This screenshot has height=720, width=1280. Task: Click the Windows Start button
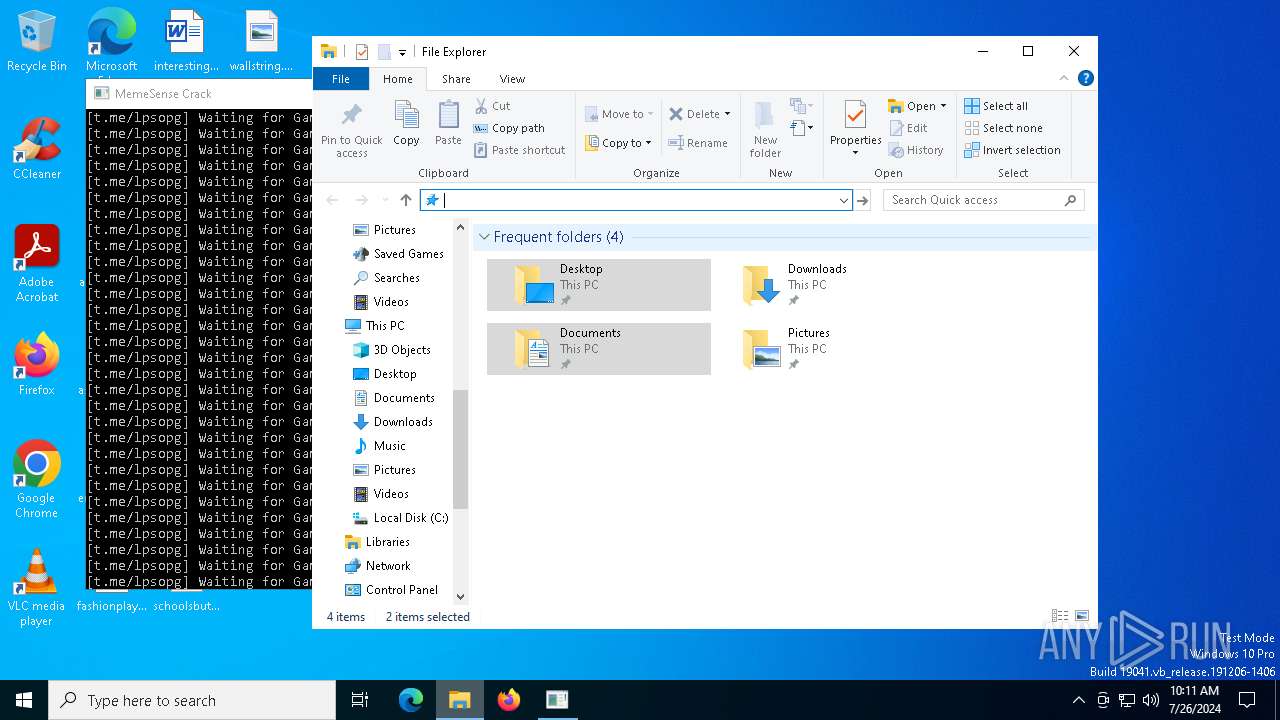[x=24, y=700]
